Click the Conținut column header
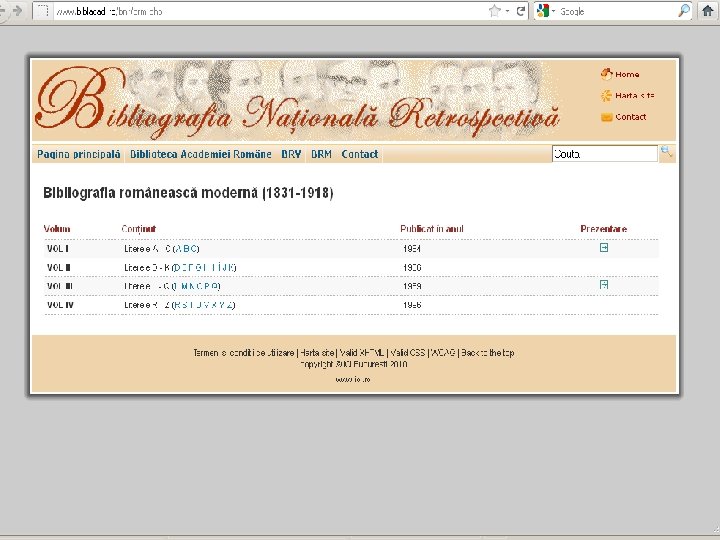 (139, 229)
